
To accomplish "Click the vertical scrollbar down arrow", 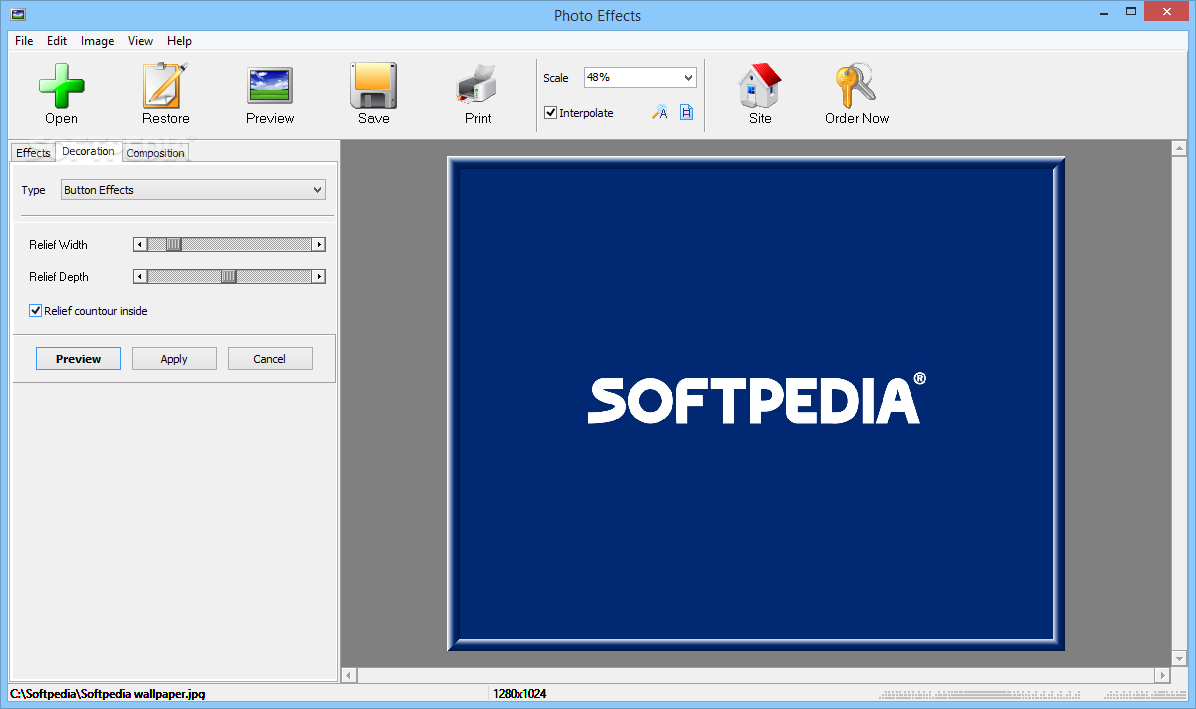I will click(1179, 658).
